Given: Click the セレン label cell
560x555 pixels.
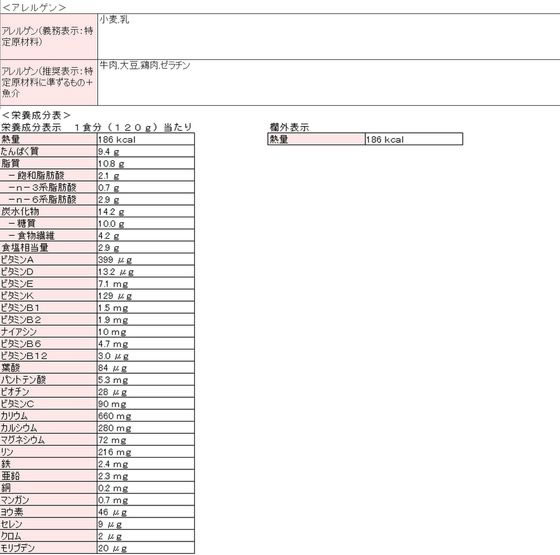Looking at the screenshot, I should (49, 524).
